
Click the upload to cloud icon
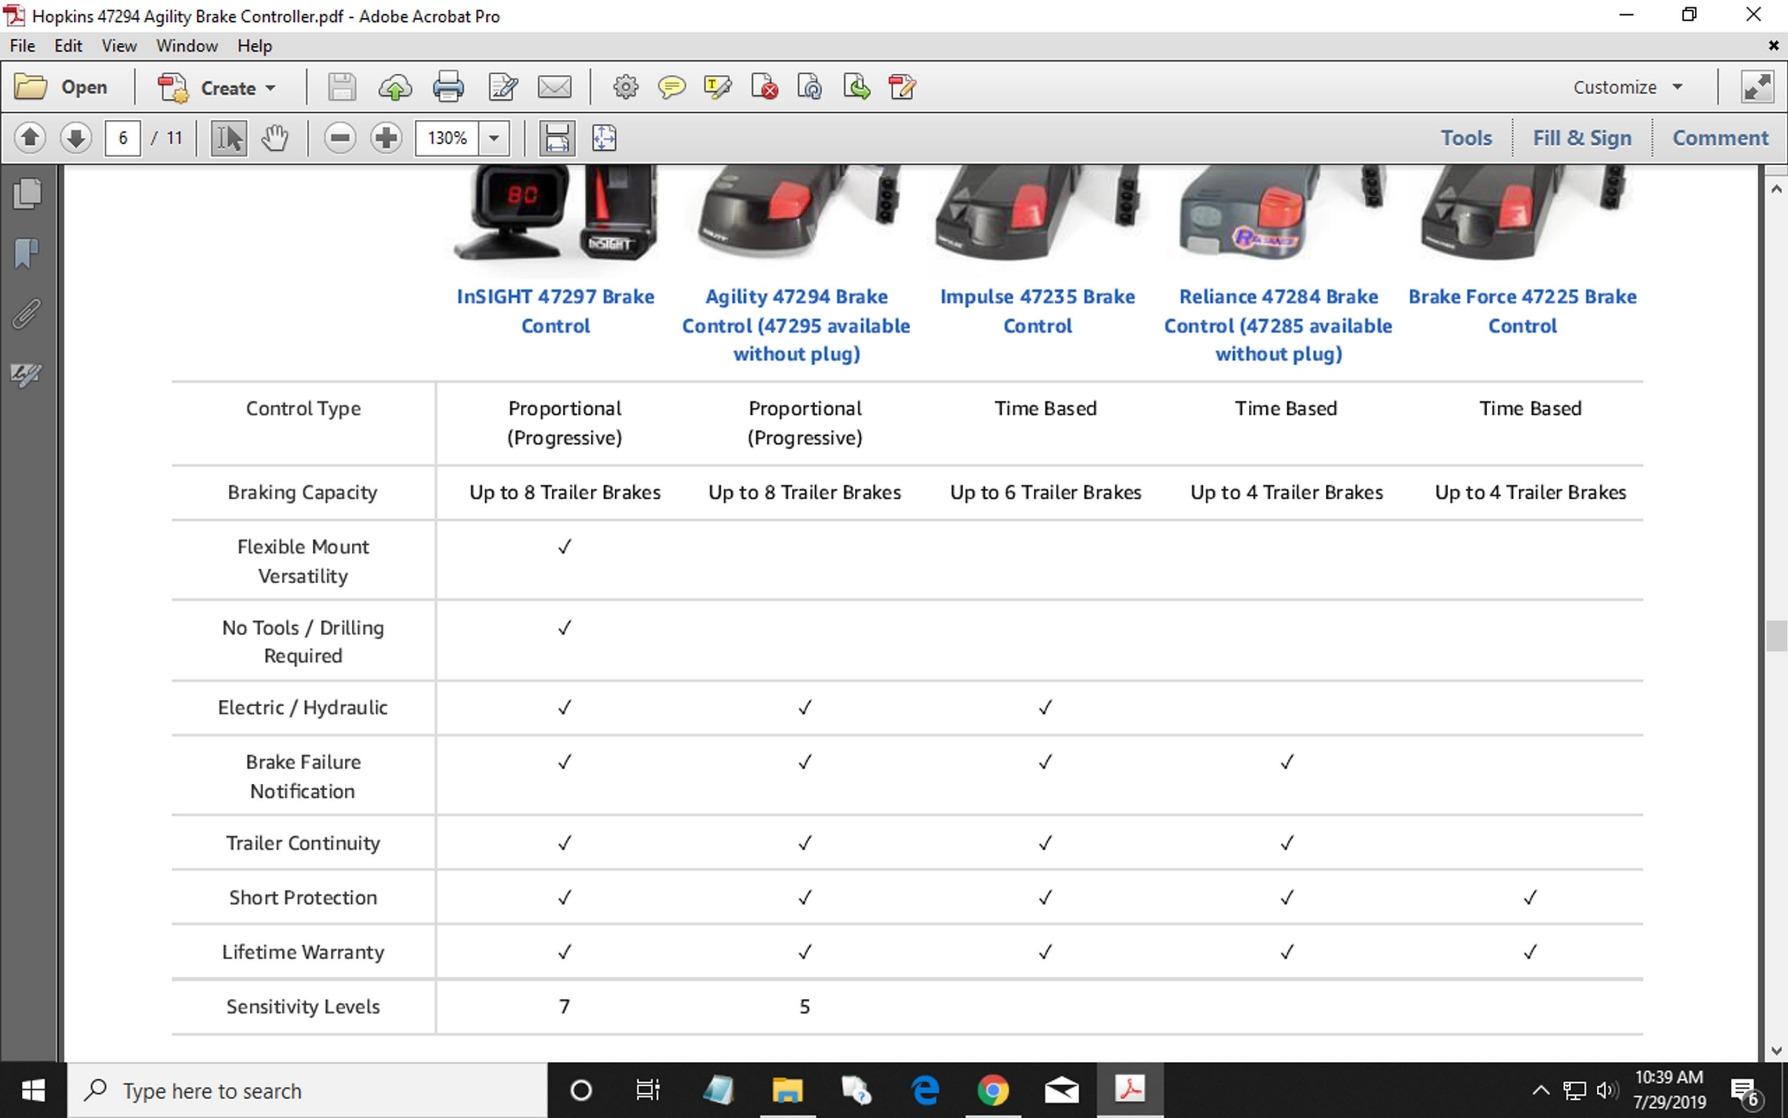[x=395, y=88]
